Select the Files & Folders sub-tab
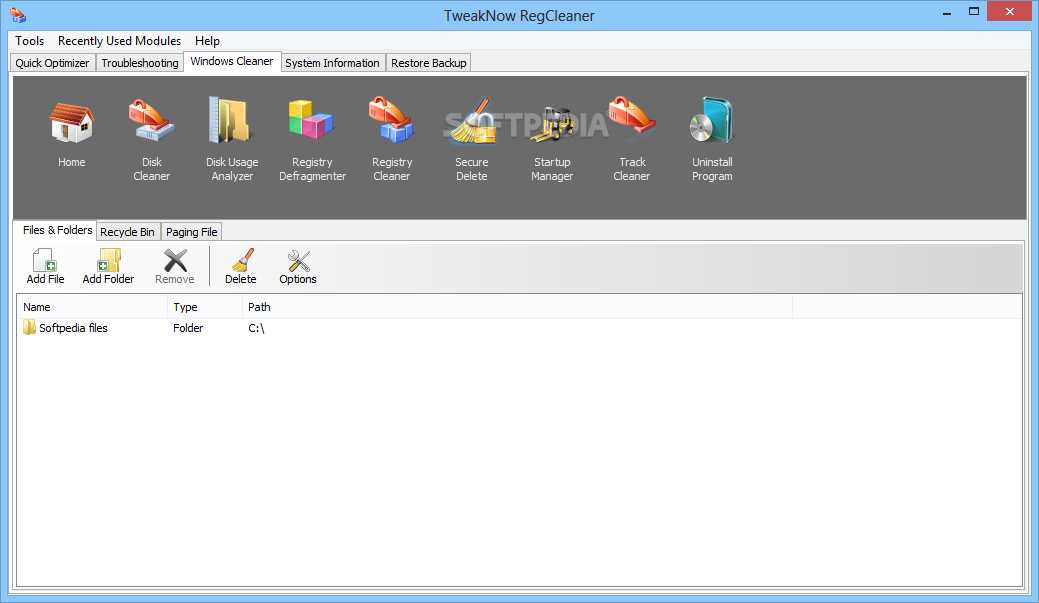Image resolution: width=1039 pixels, height=603 pixels. click(x=57, y=230)
